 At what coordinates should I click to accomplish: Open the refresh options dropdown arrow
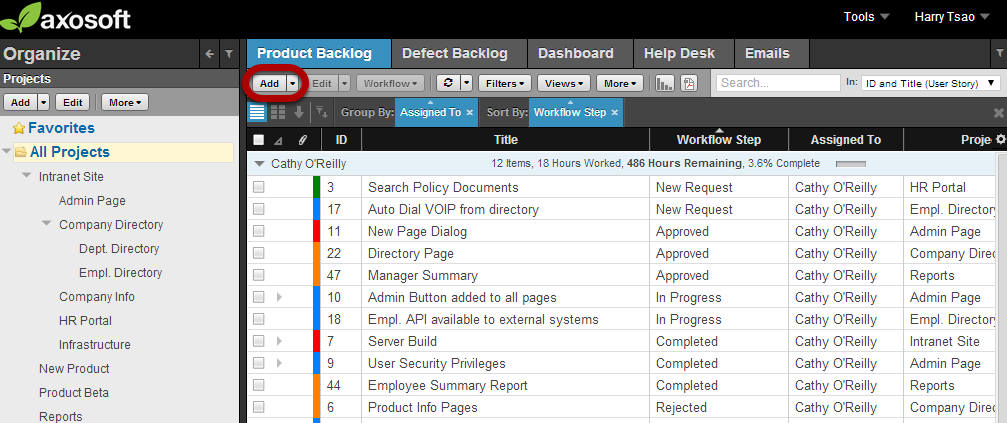point(467,83)
